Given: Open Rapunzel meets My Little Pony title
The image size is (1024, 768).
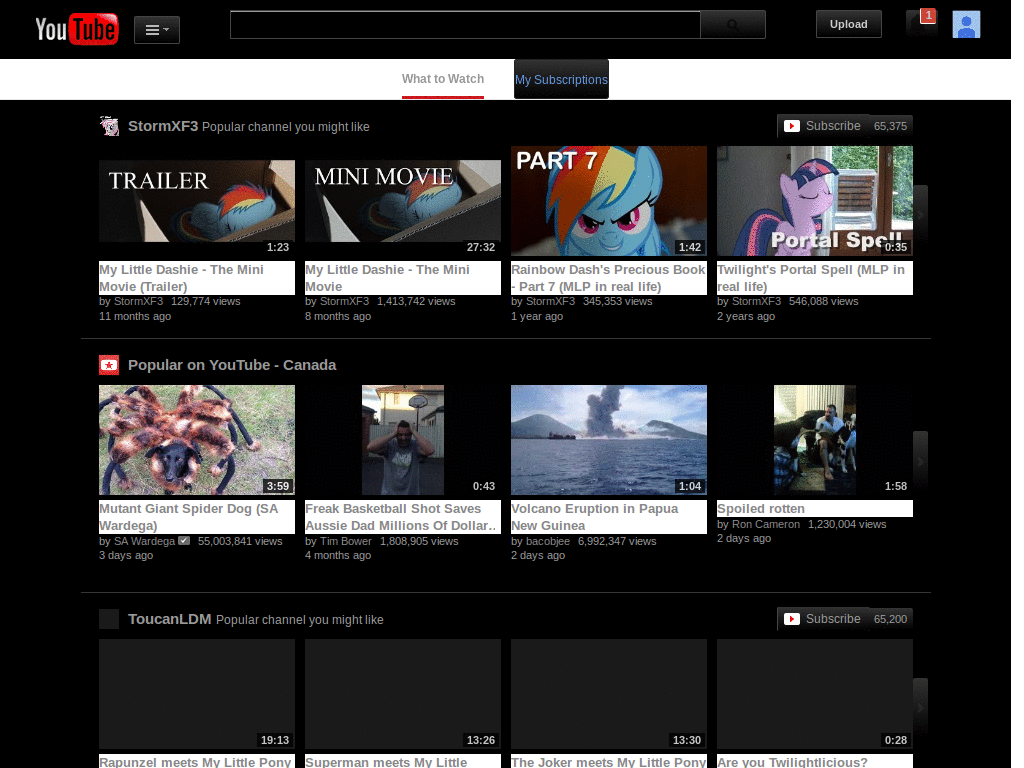Looking at the screenshot, I should [197, 761].
